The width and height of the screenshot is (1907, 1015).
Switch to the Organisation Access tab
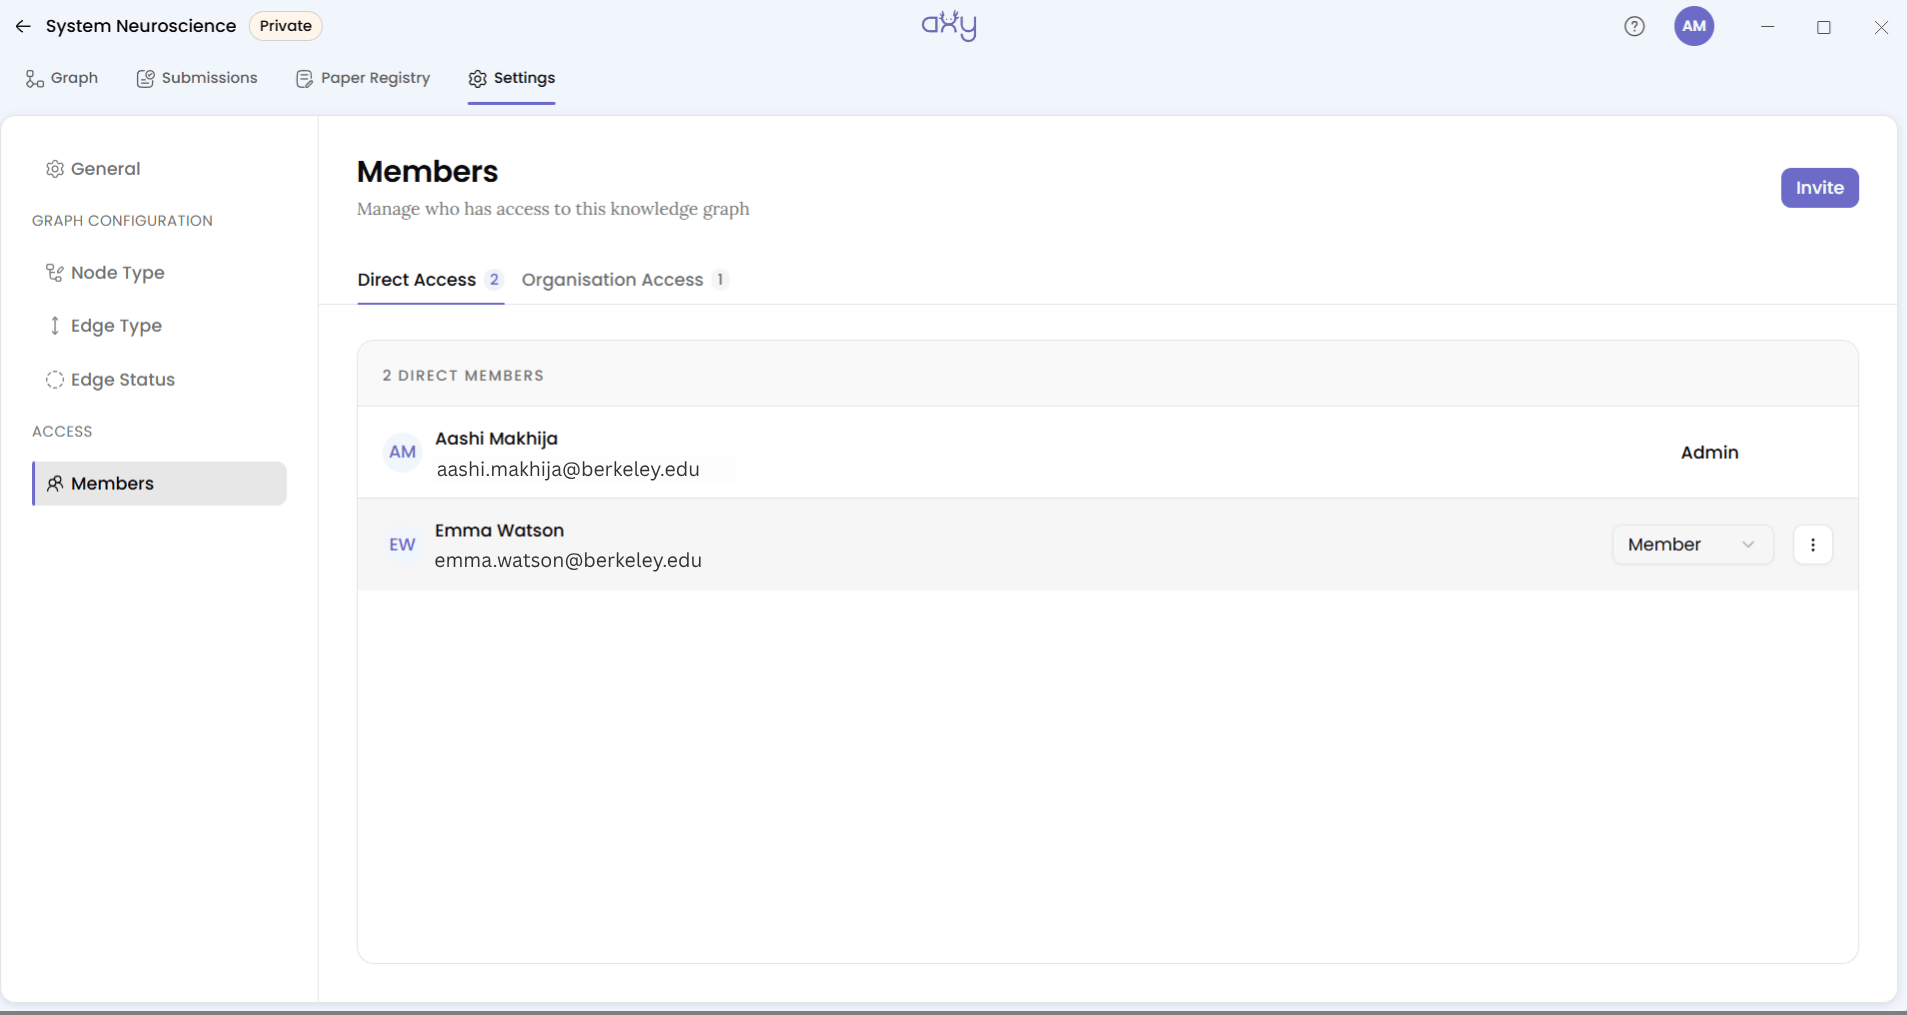625,280
